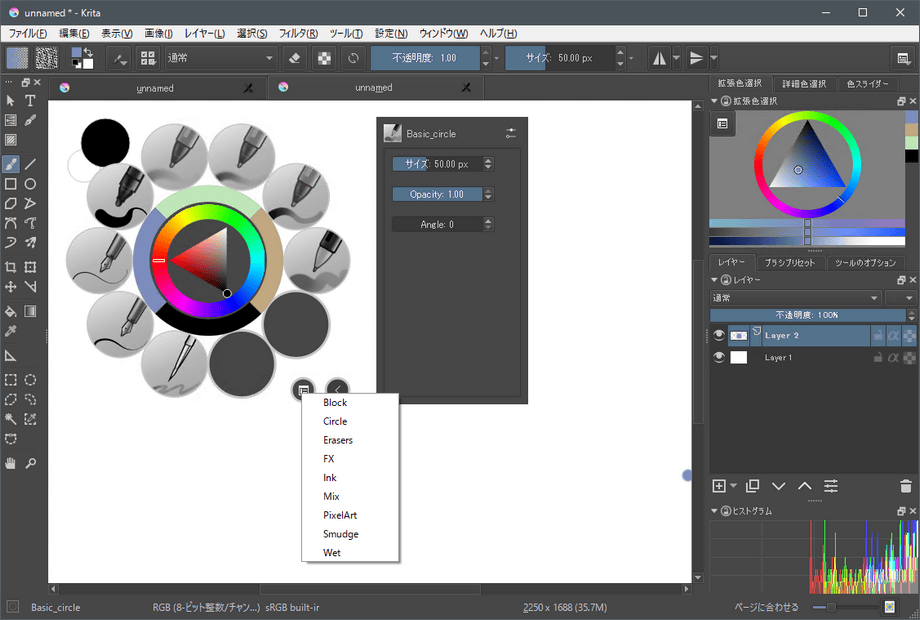Screen dimensions: 920x620
Task: Add a new layer in Layers panel
Action: coord(719,486)
